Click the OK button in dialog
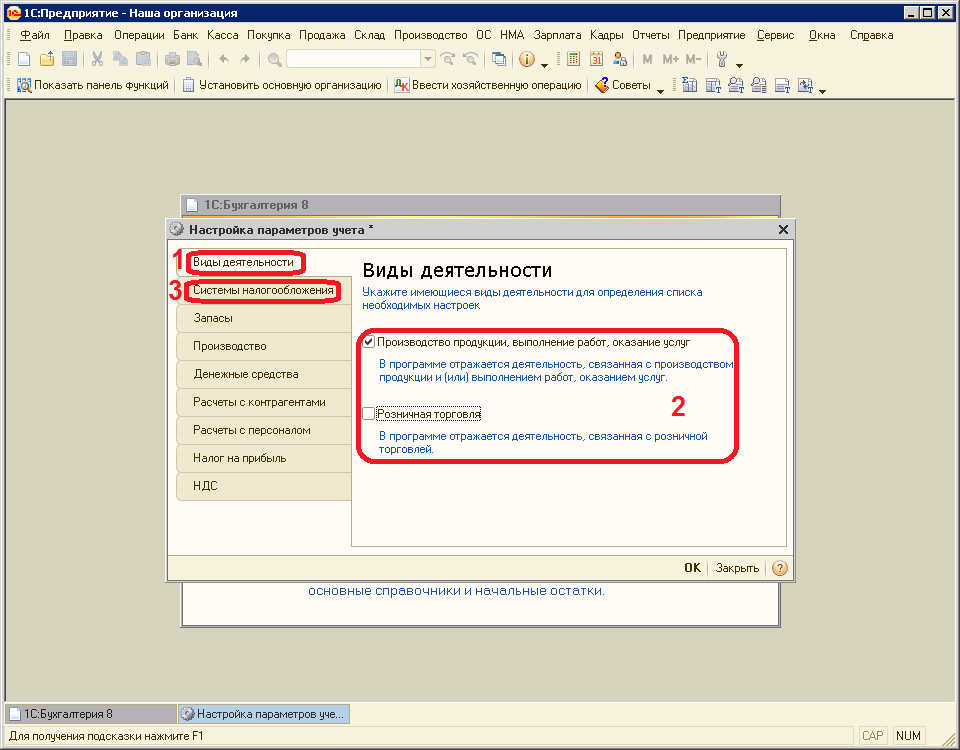 pos(692,568)
